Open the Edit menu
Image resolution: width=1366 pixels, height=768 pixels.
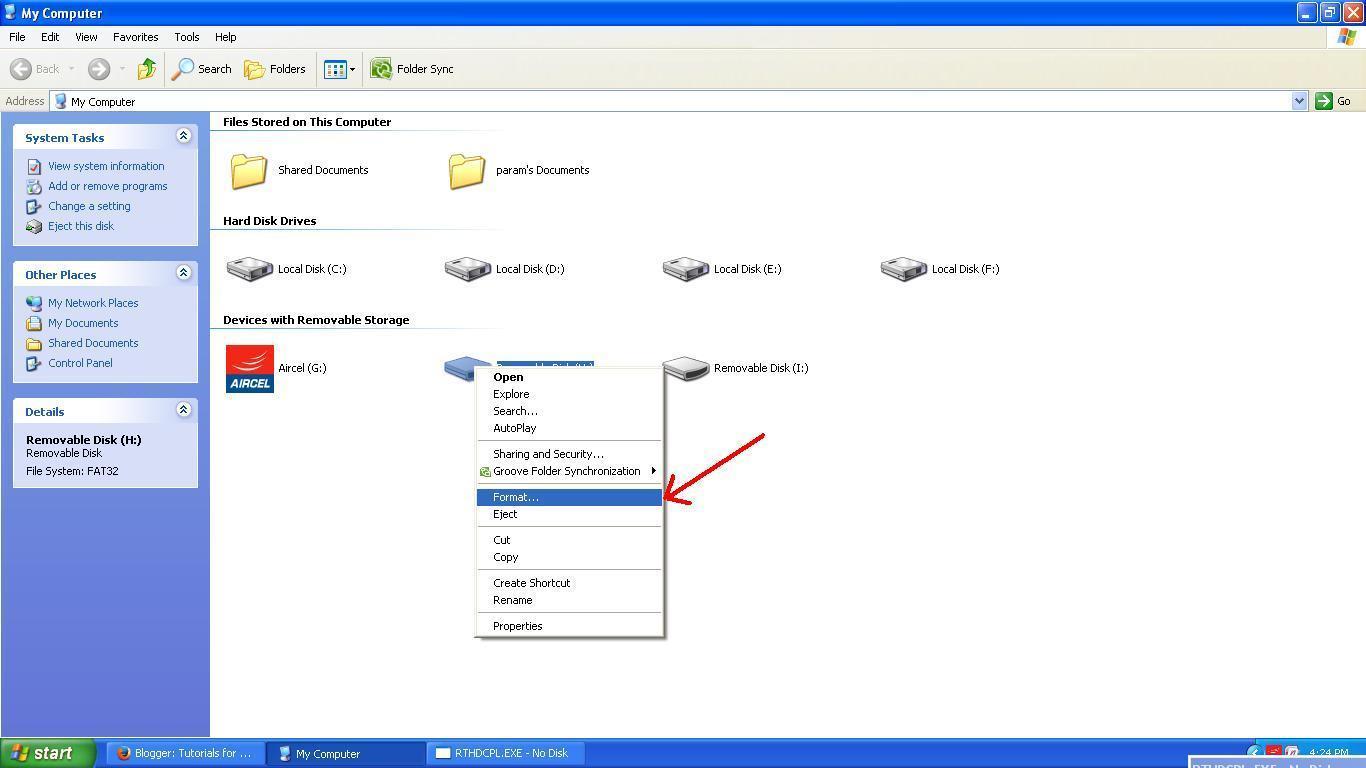(50, 37)
